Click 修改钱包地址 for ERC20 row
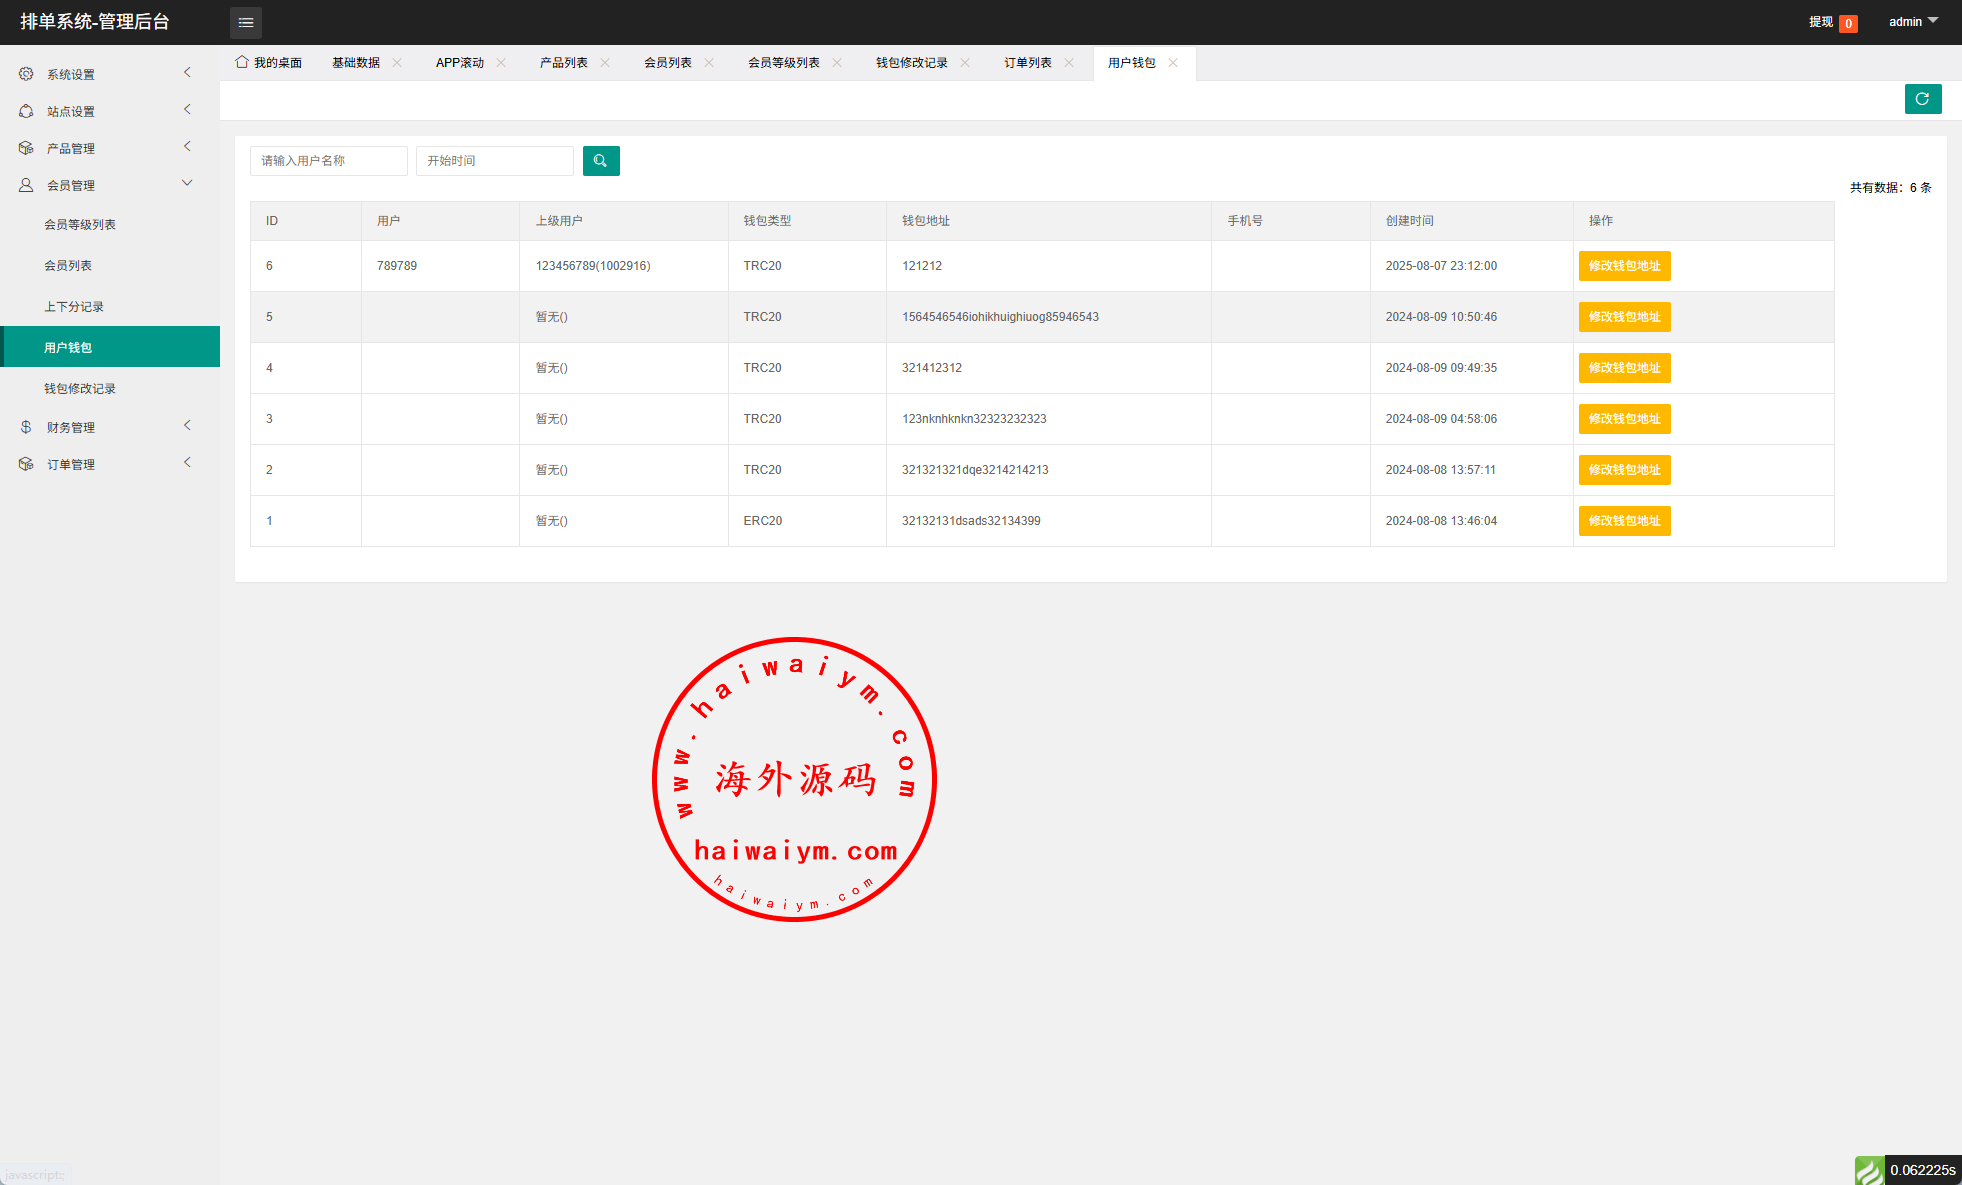Viewport: 1962px width, 1185px height. point(1624,521)
